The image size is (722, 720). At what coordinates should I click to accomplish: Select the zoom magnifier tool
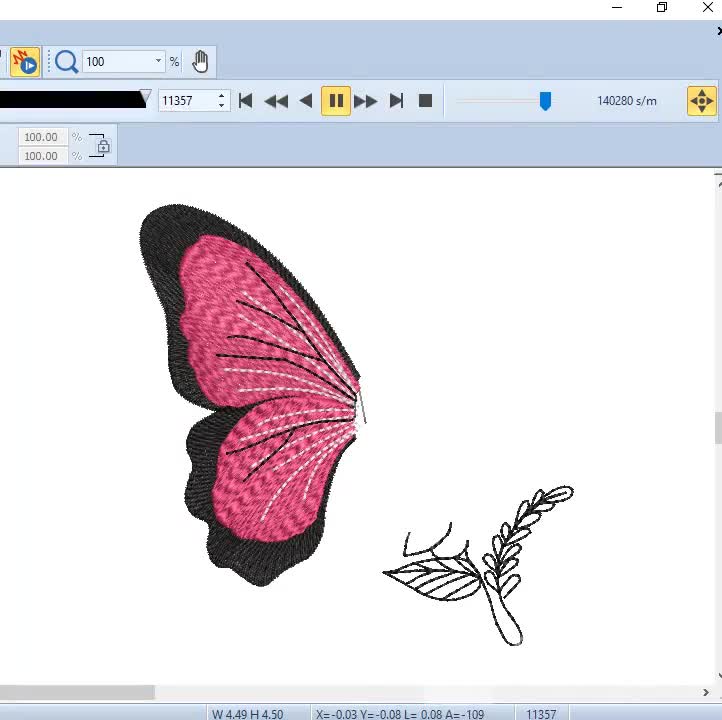coord(66,62)
